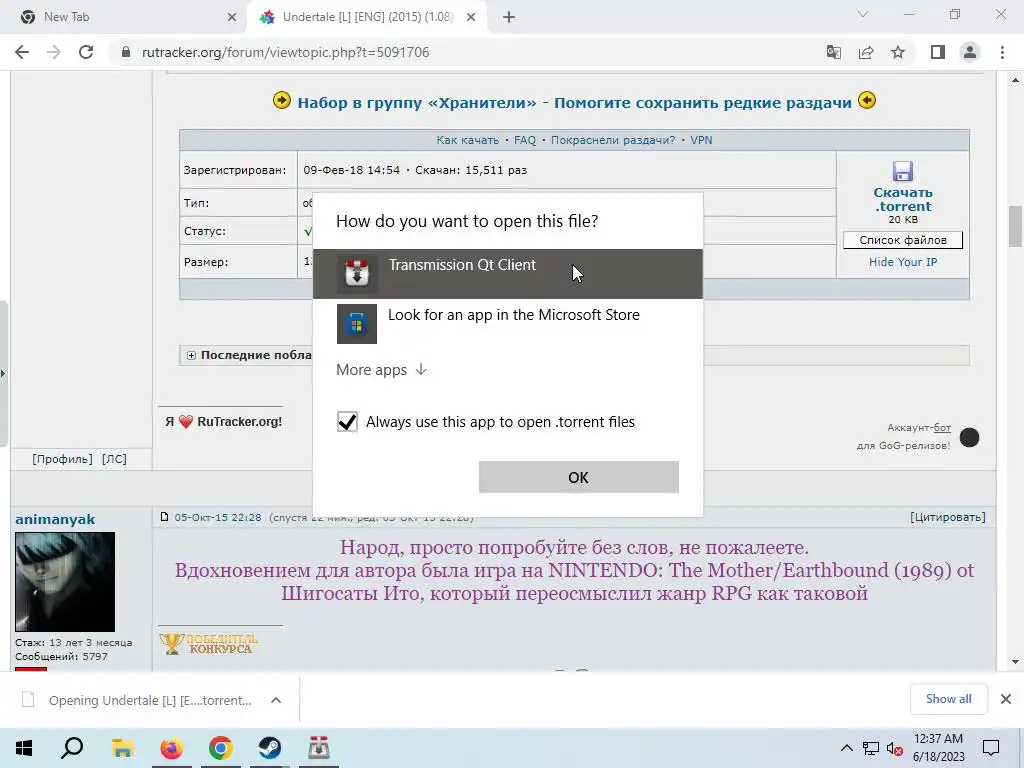This screenshot has width=1024, height=768.
Task: Show hidden tray icons chevron
Action: (x=846, y=748)
